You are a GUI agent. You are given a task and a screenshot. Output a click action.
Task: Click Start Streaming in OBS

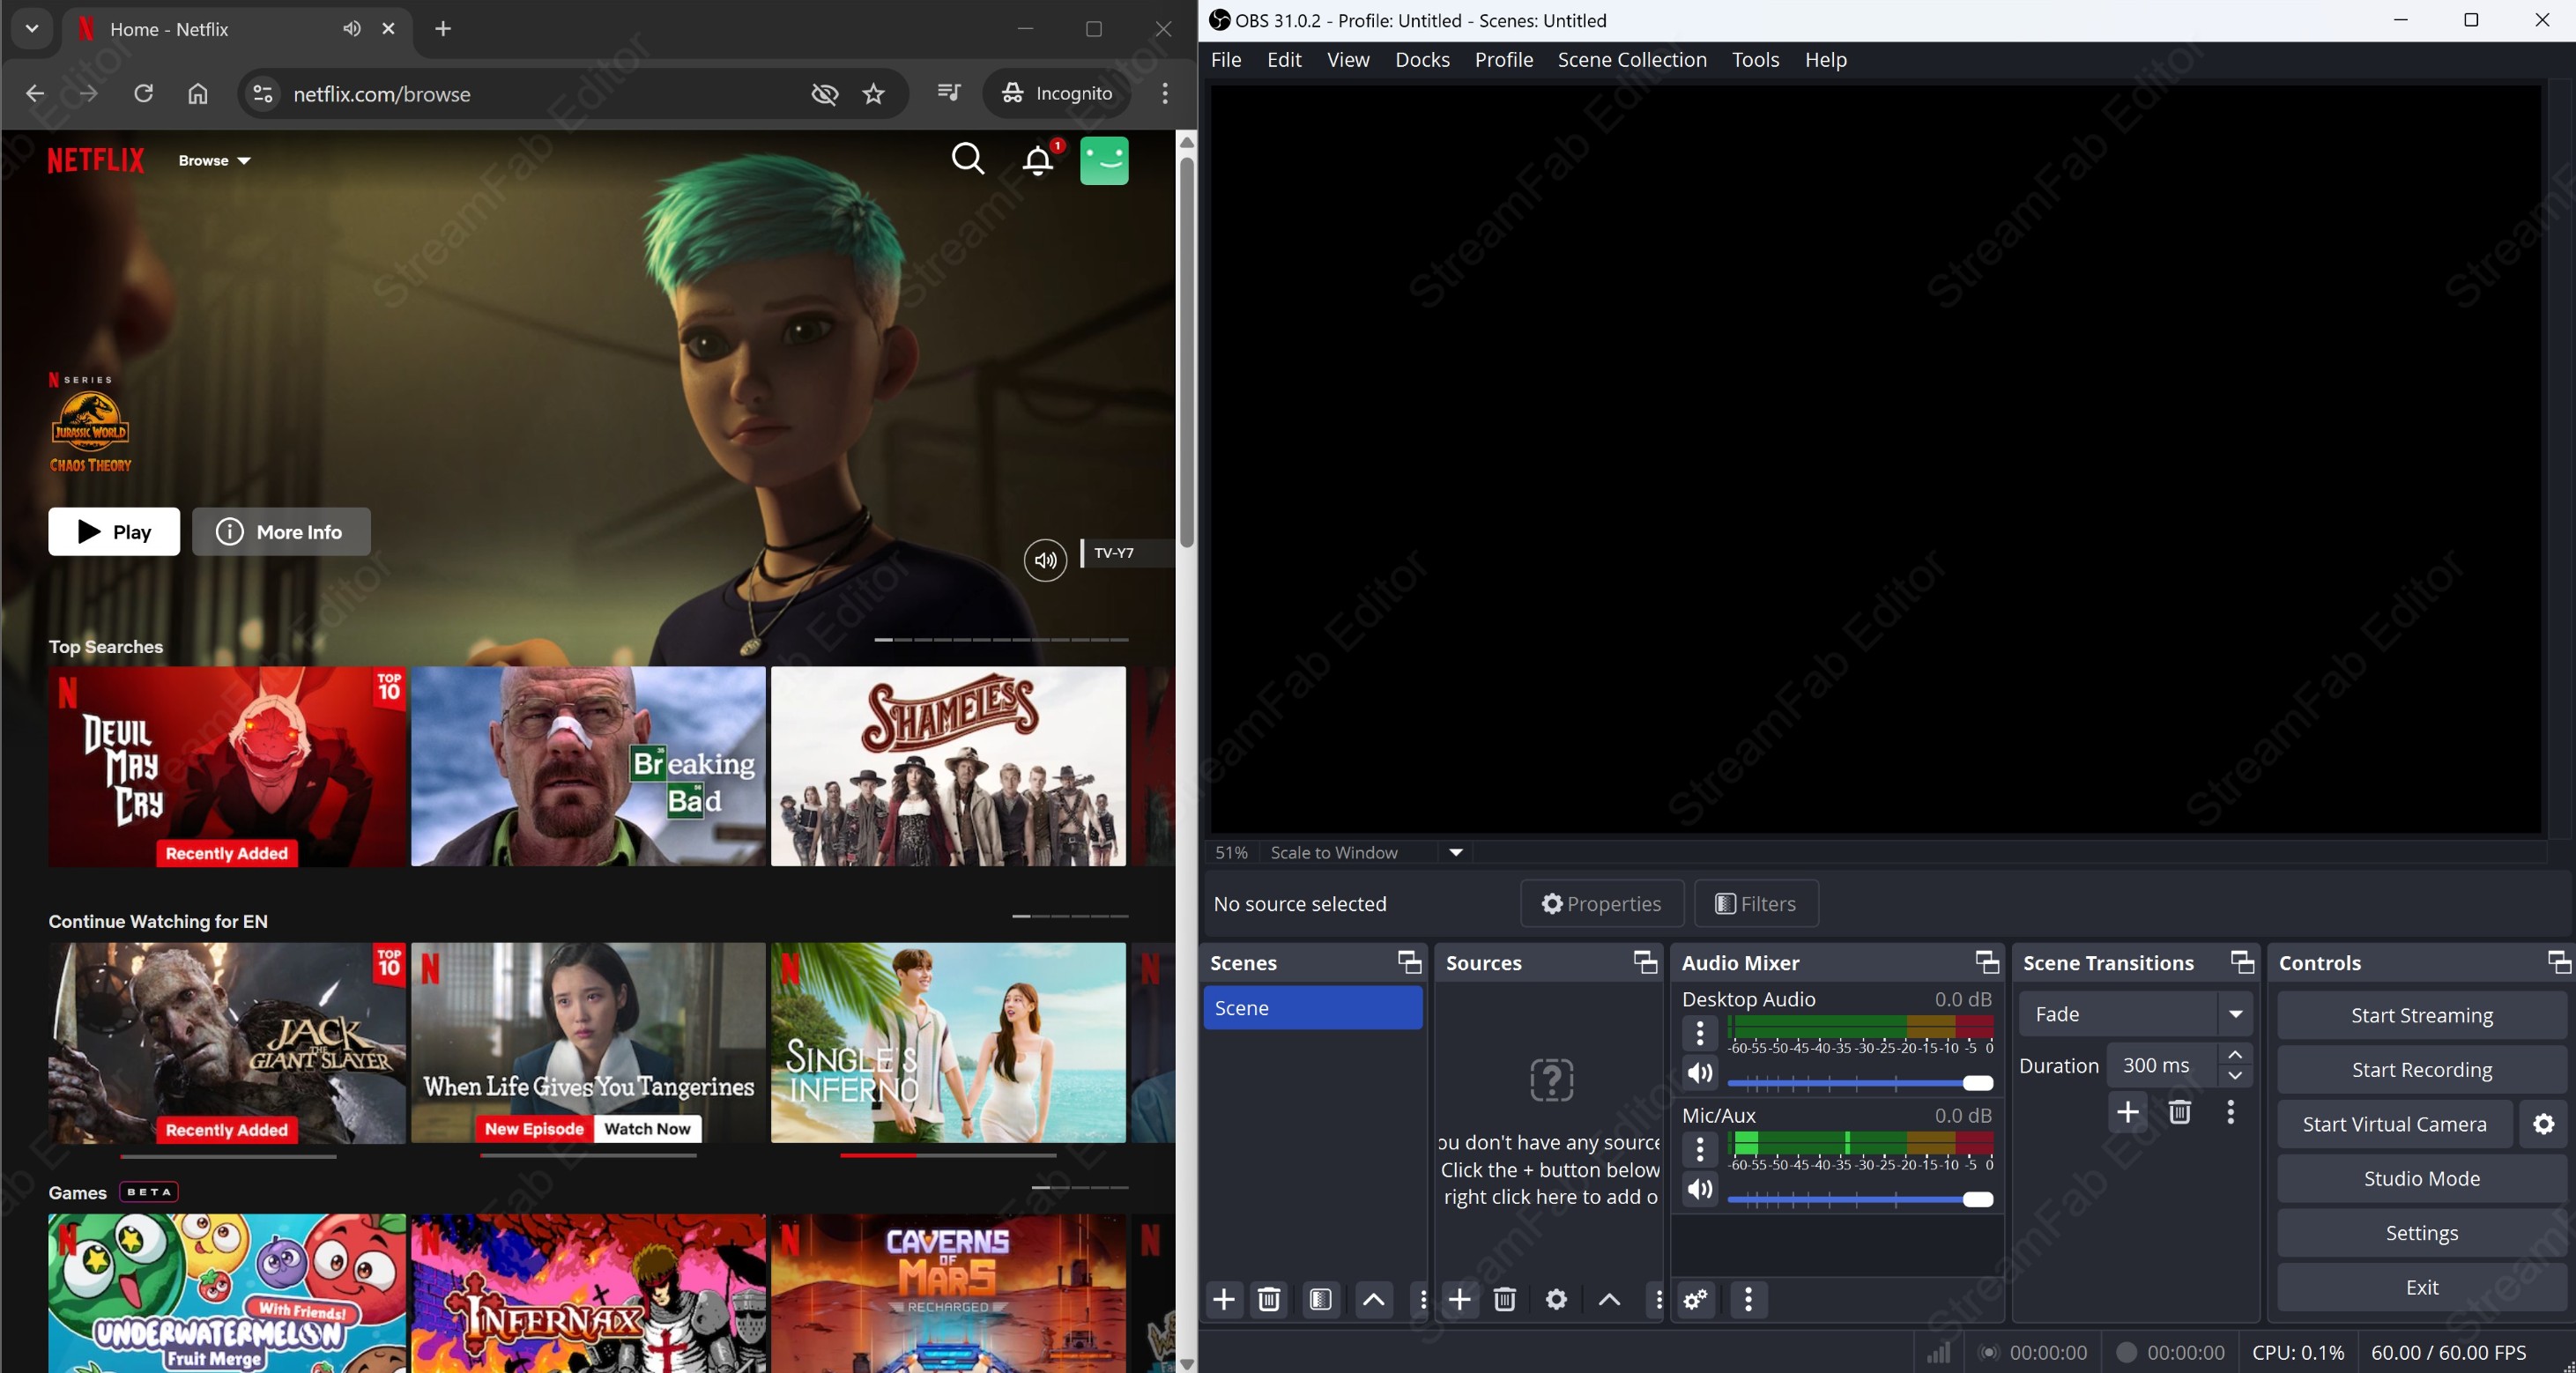[2421, 1015]
